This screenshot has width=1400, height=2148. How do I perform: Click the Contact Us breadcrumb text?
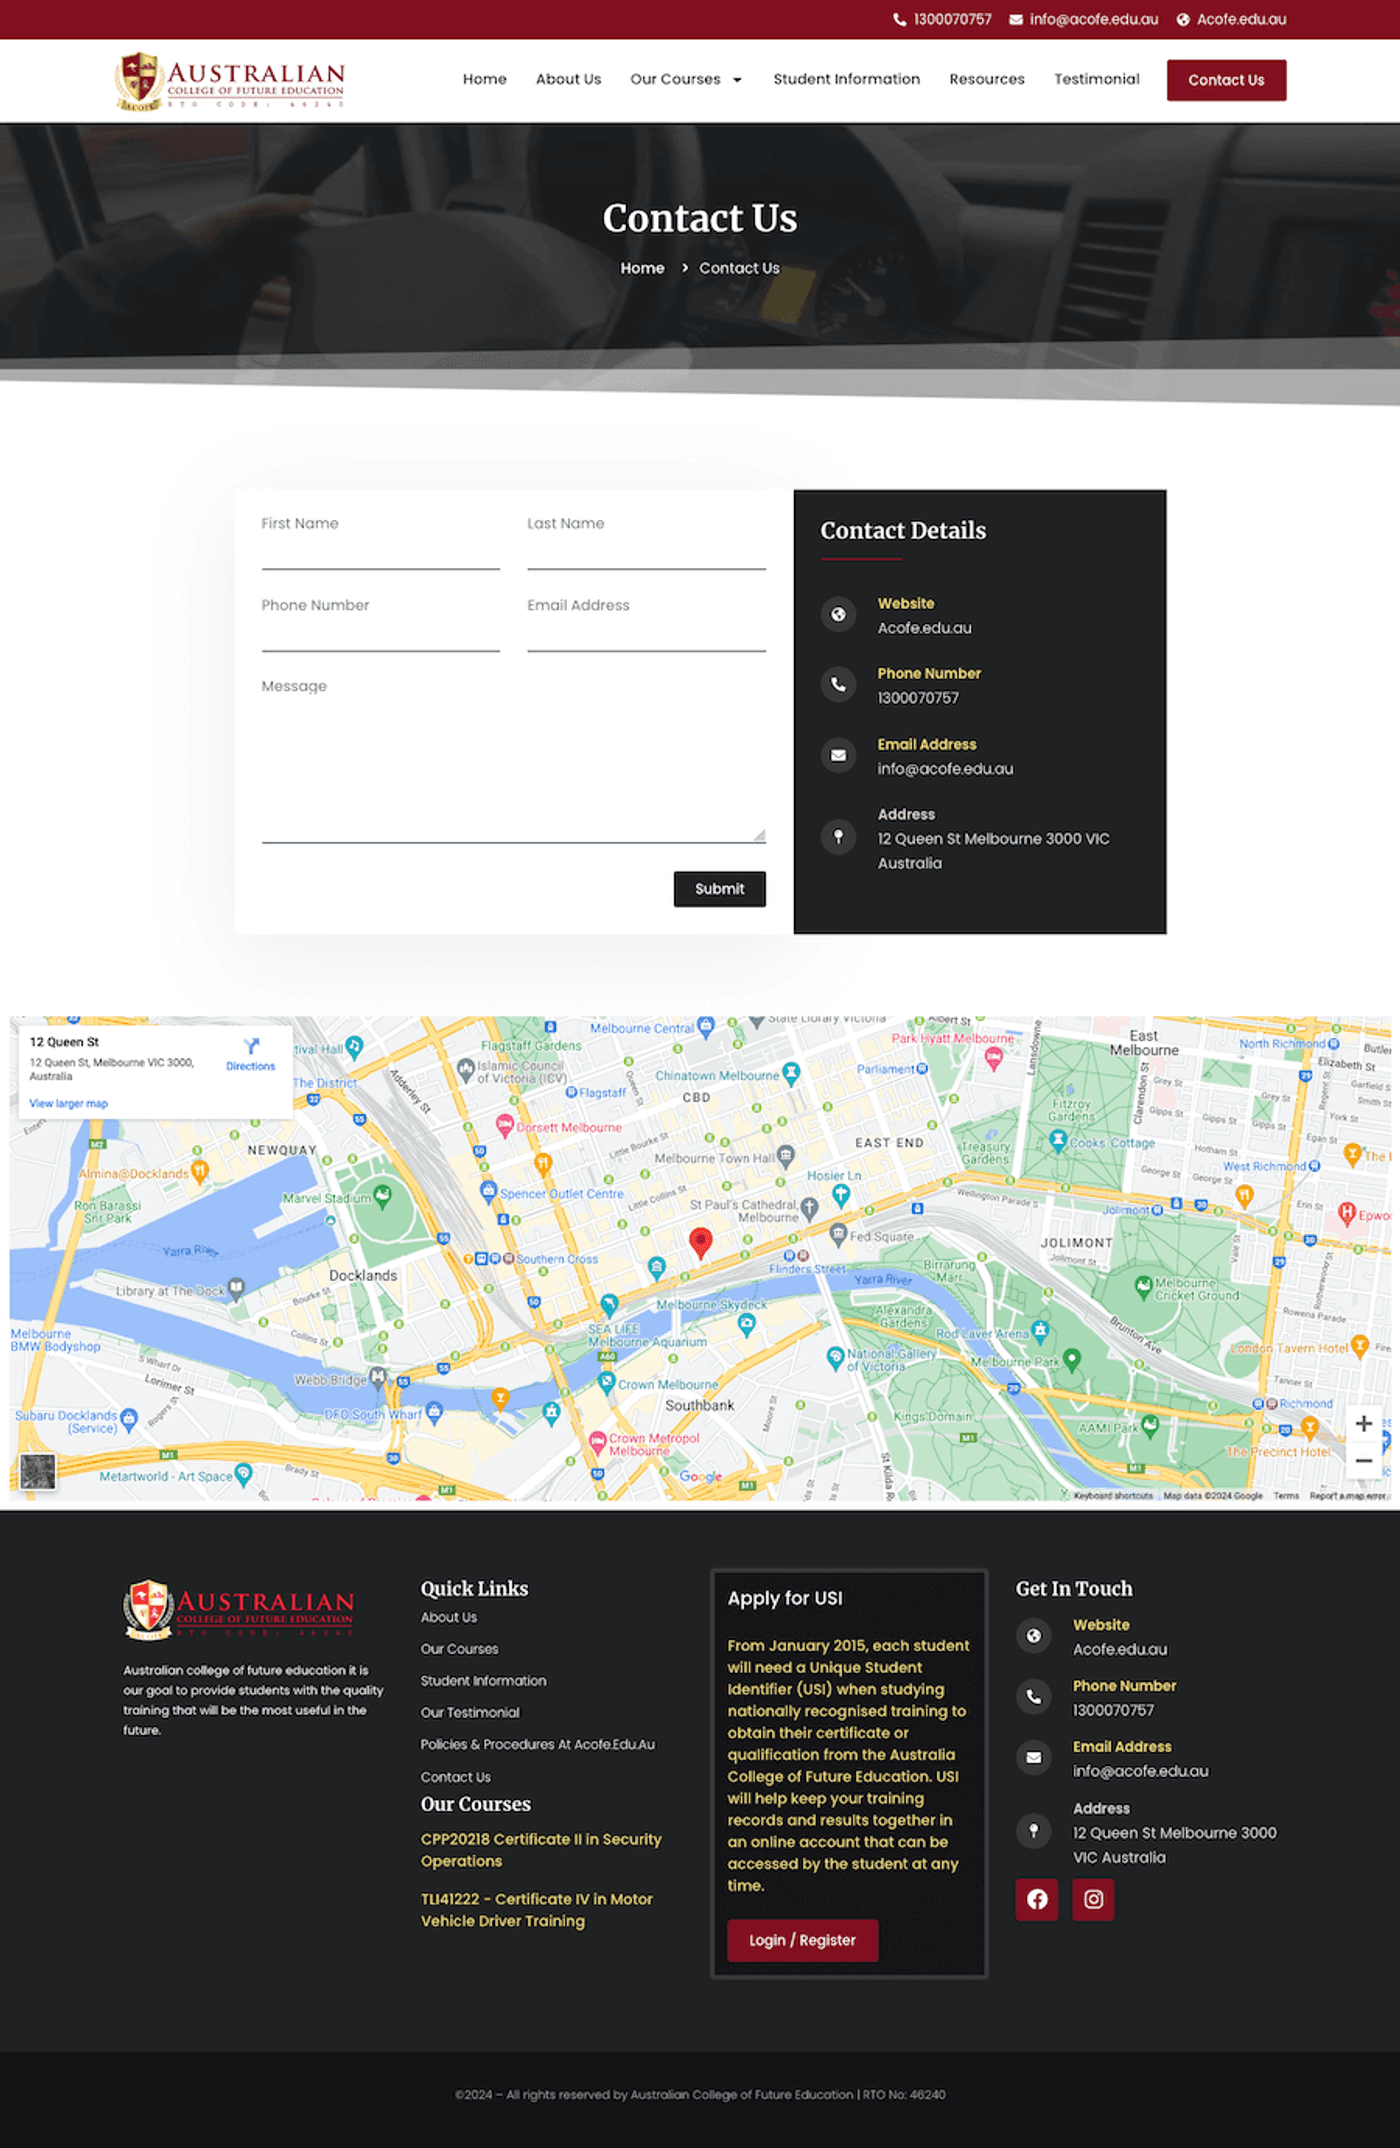(739, 268)
